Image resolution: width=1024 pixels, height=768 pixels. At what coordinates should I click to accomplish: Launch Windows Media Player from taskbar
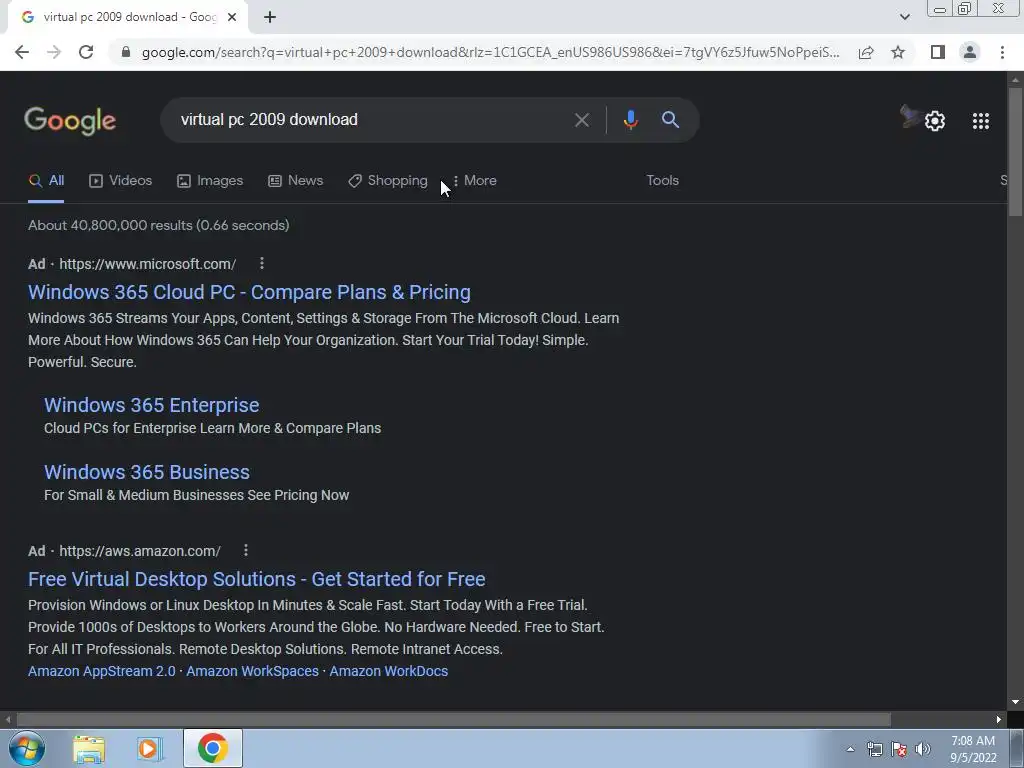click(150, 749)
